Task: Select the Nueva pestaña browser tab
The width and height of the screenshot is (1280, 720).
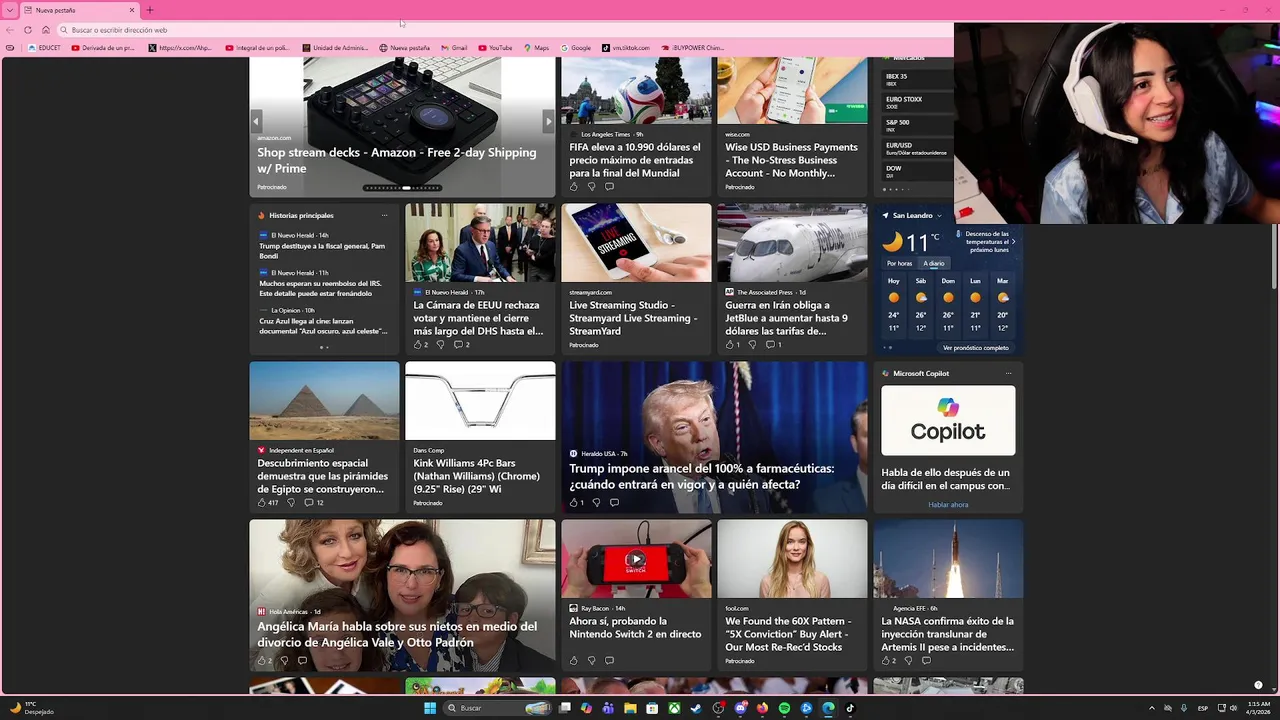Action: [79, 10]
